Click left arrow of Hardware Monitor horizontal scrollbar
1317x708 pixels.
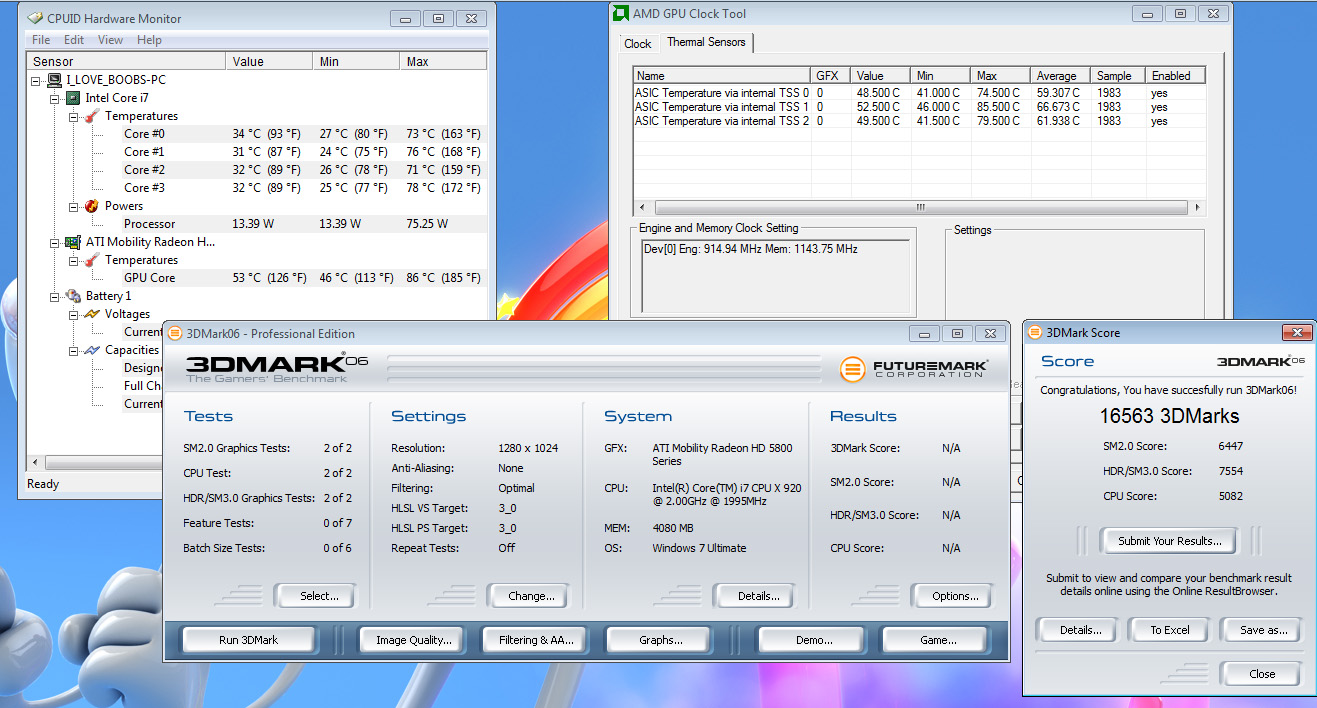(37, 463)
